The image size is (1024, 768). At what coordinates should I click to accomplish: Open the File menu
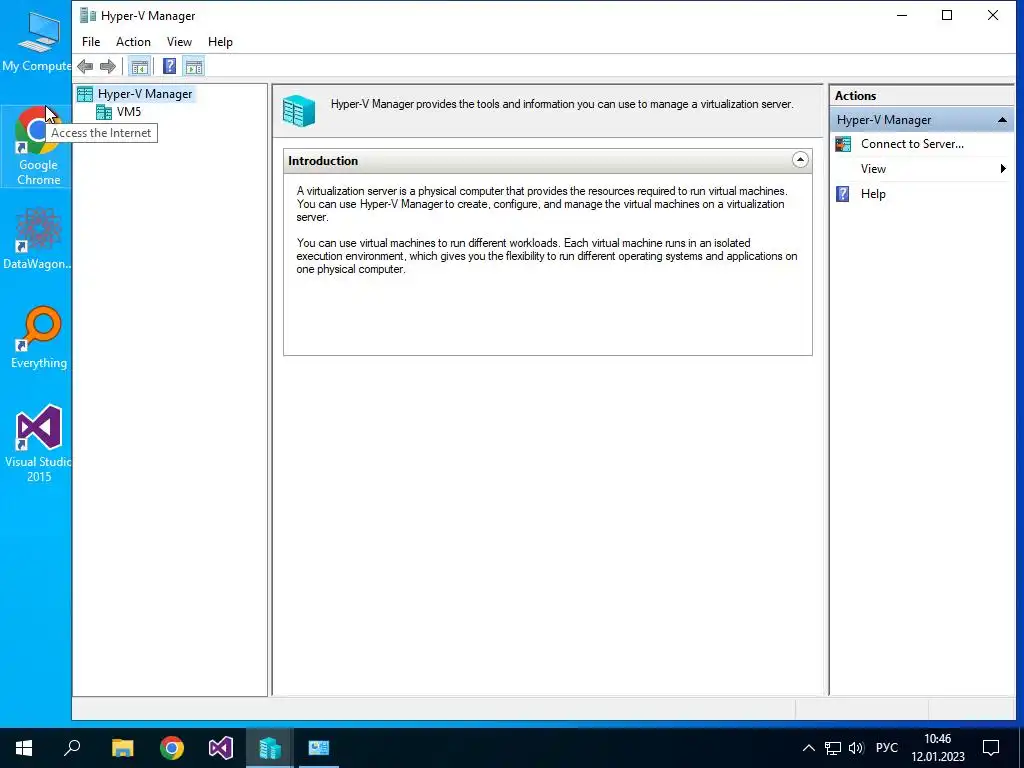click(x=91, y=42)
